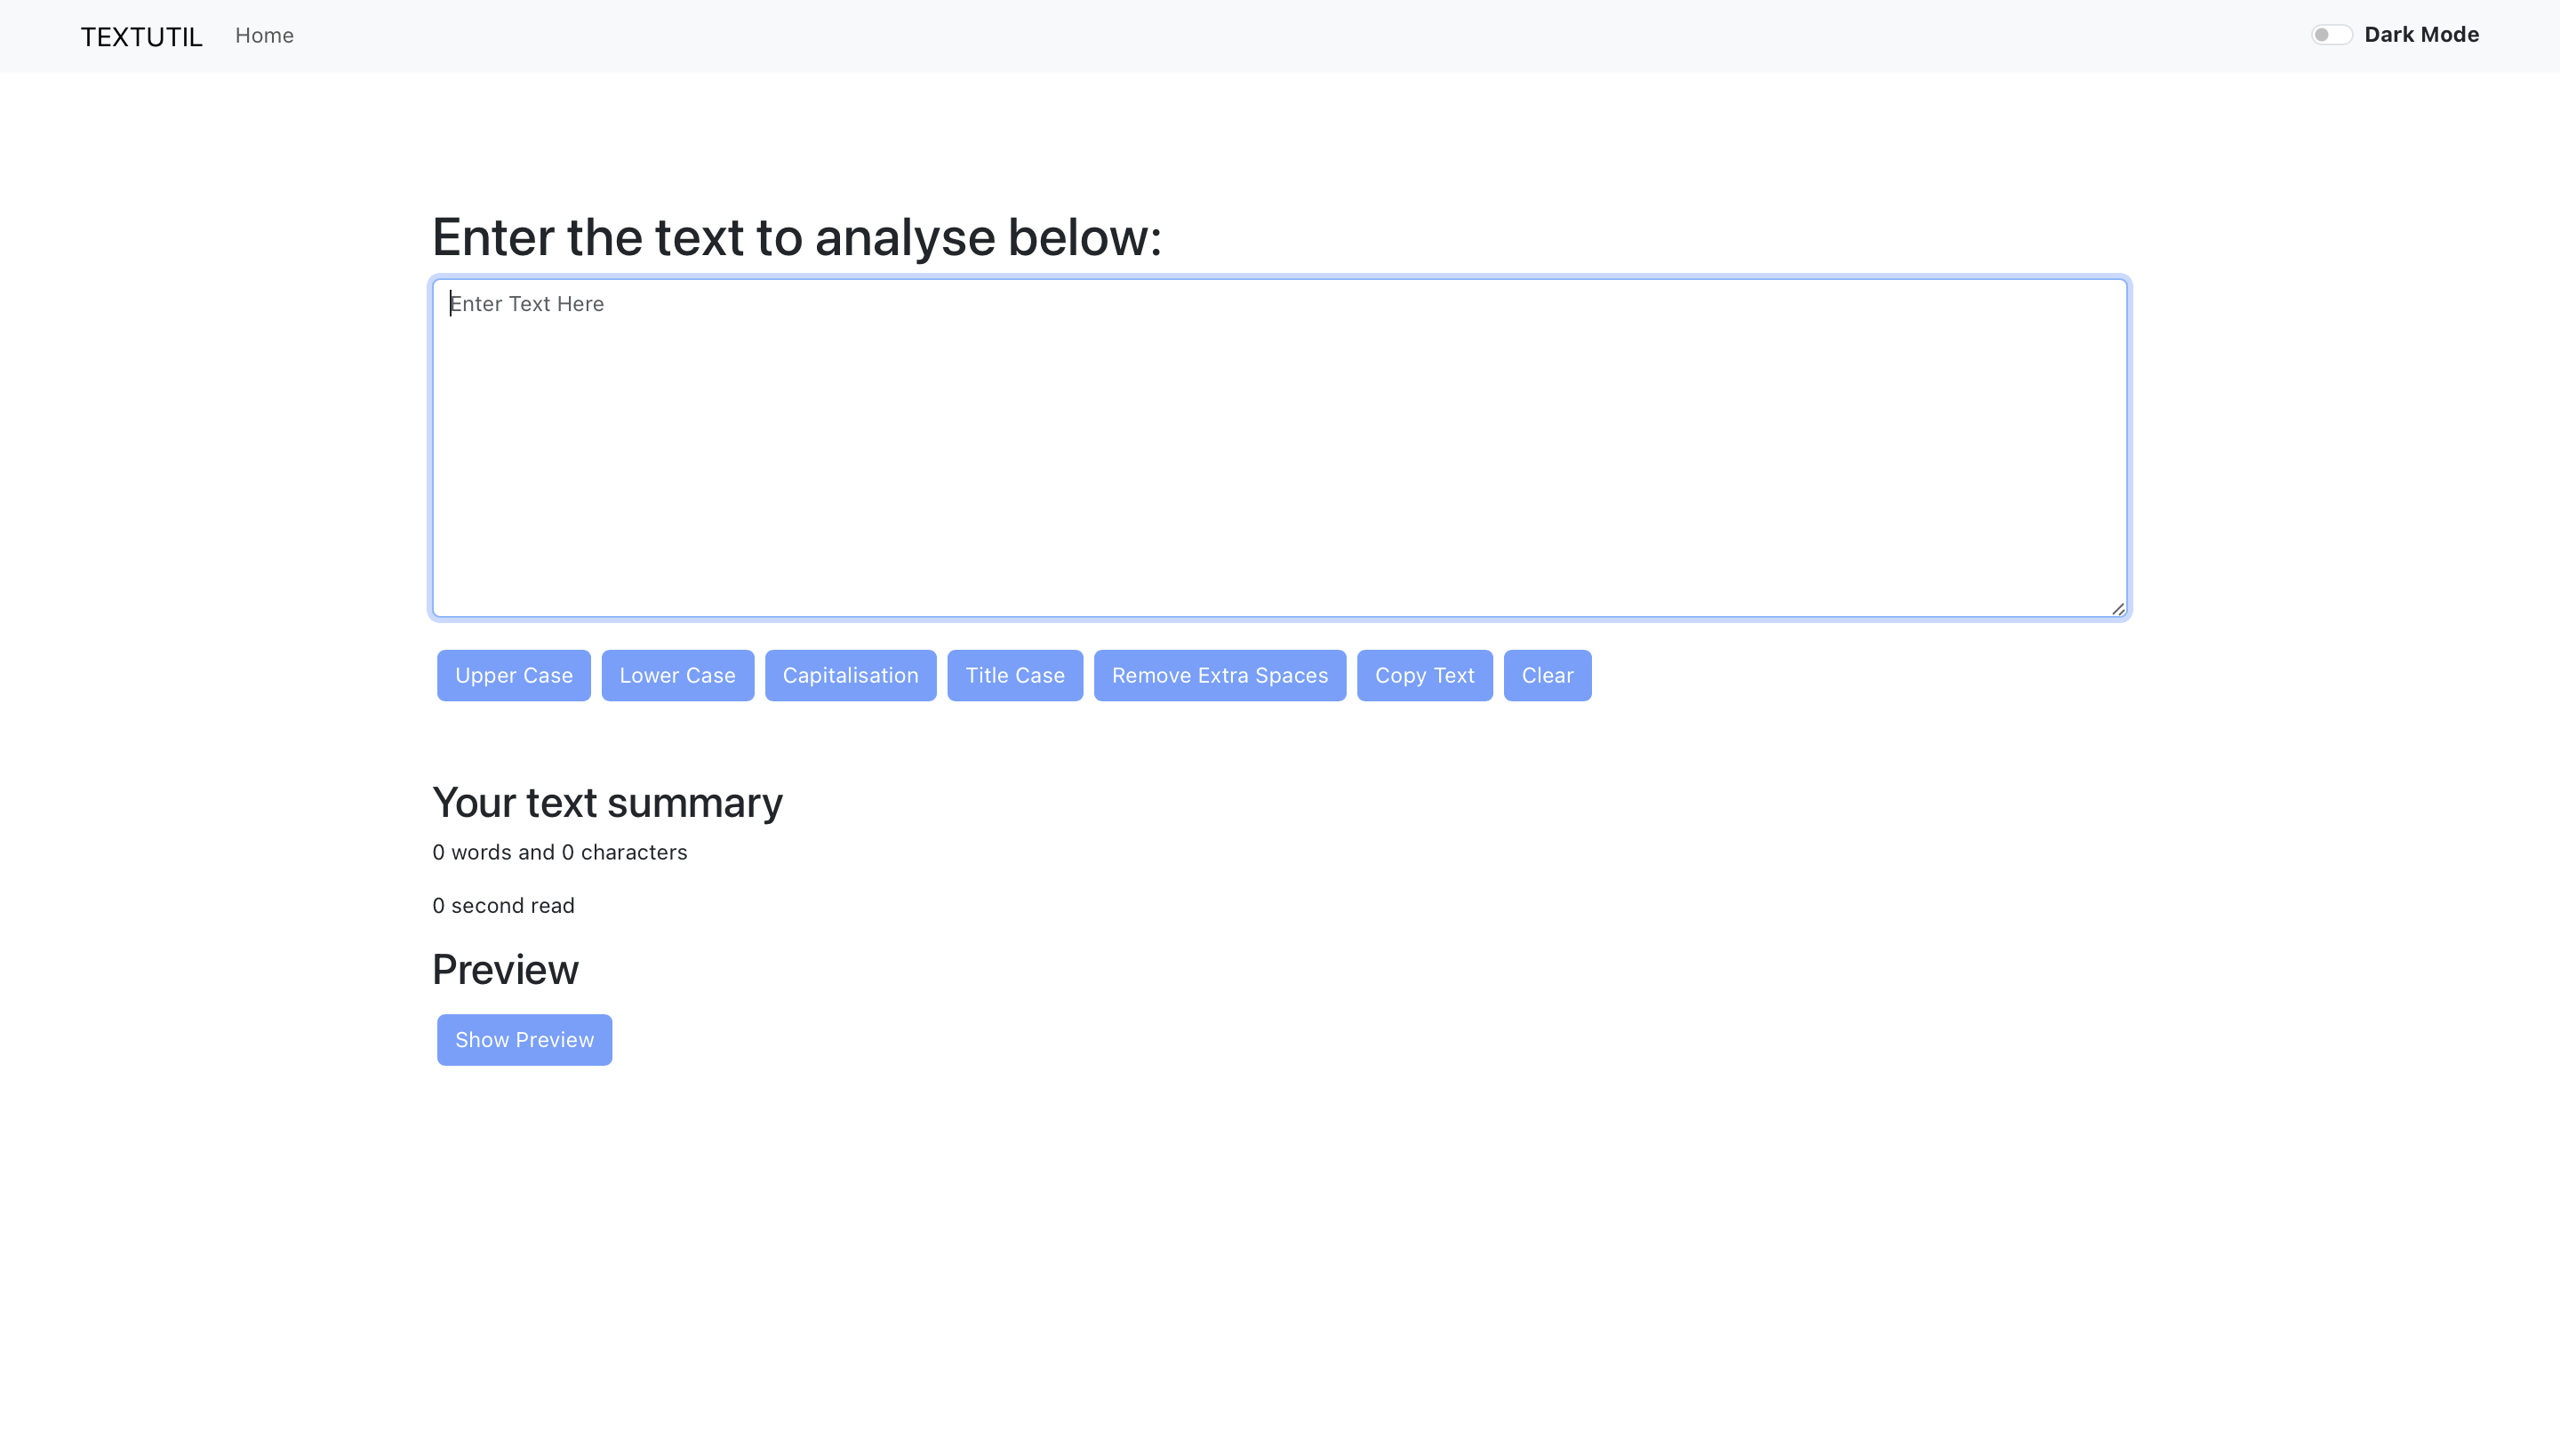Click the TEXTUTIL brand logo

tap(140, 36)
